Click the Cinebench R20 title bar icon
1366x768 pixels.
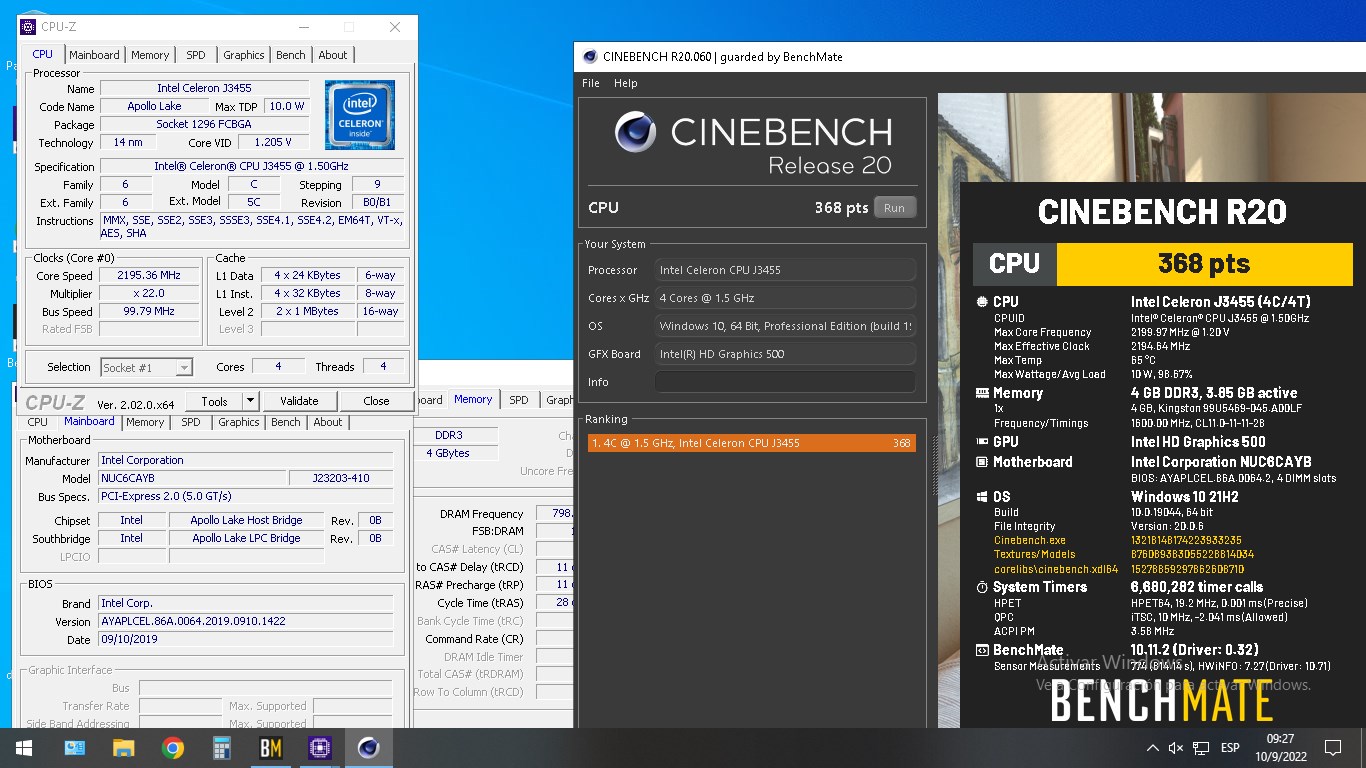coord(590,57)
